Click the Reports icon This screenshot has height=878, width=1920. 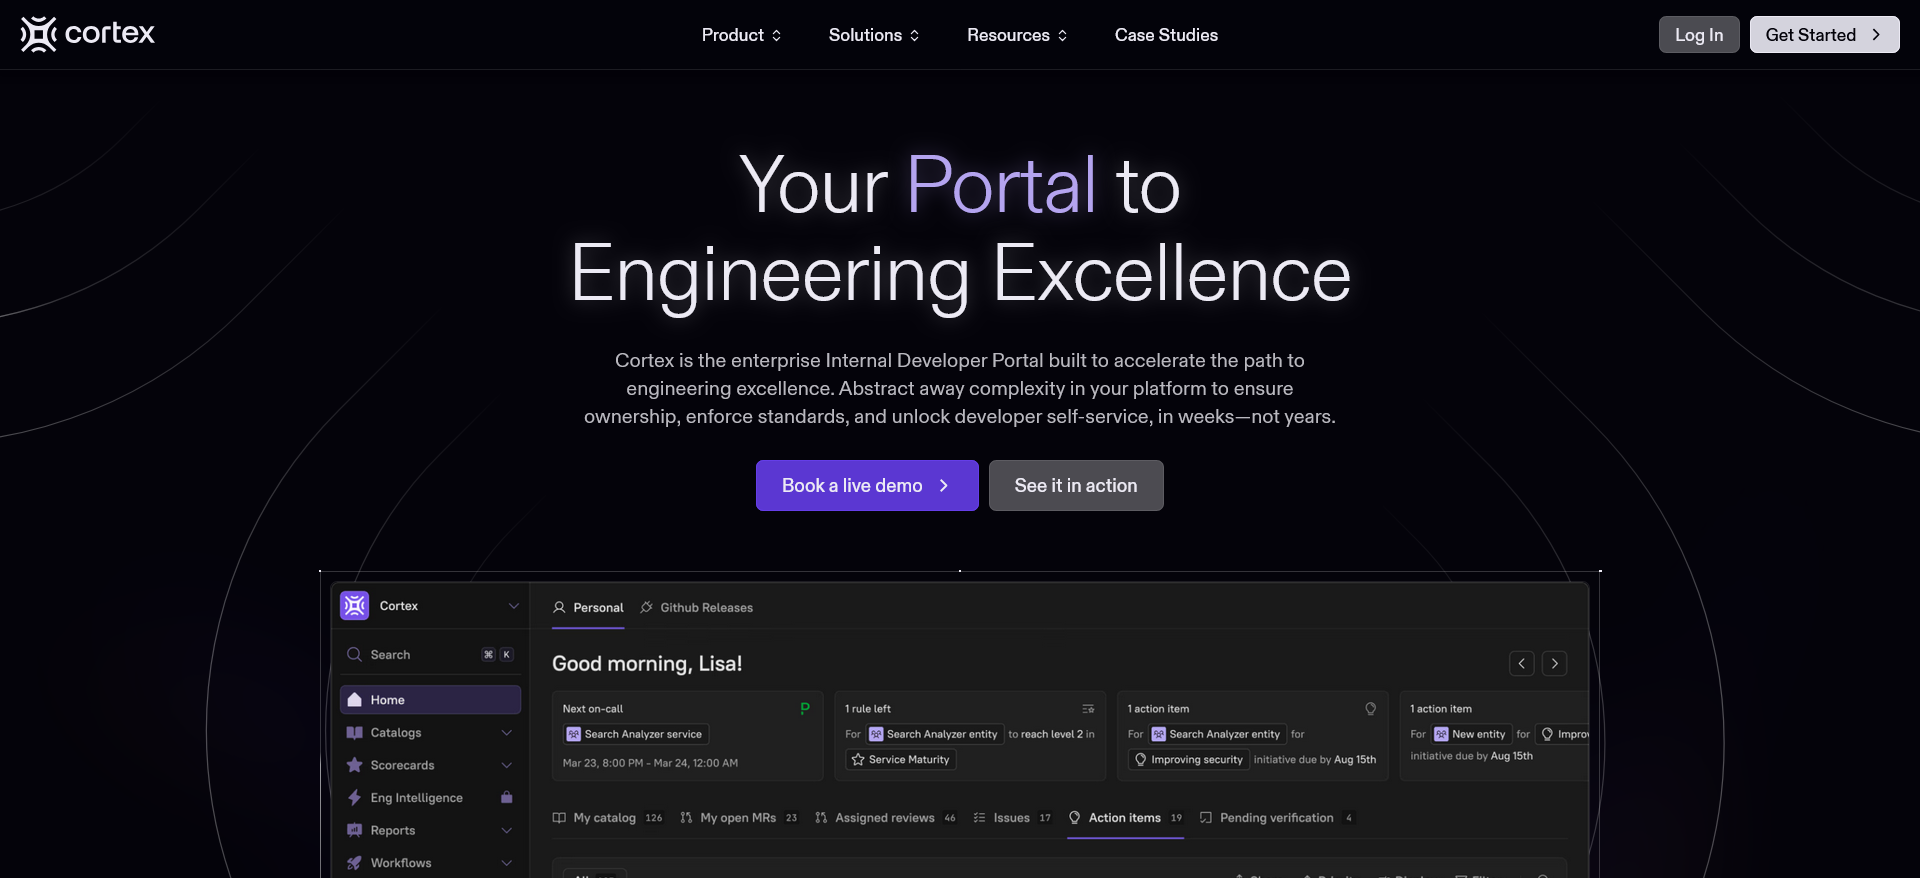click(x=354, y=830)
